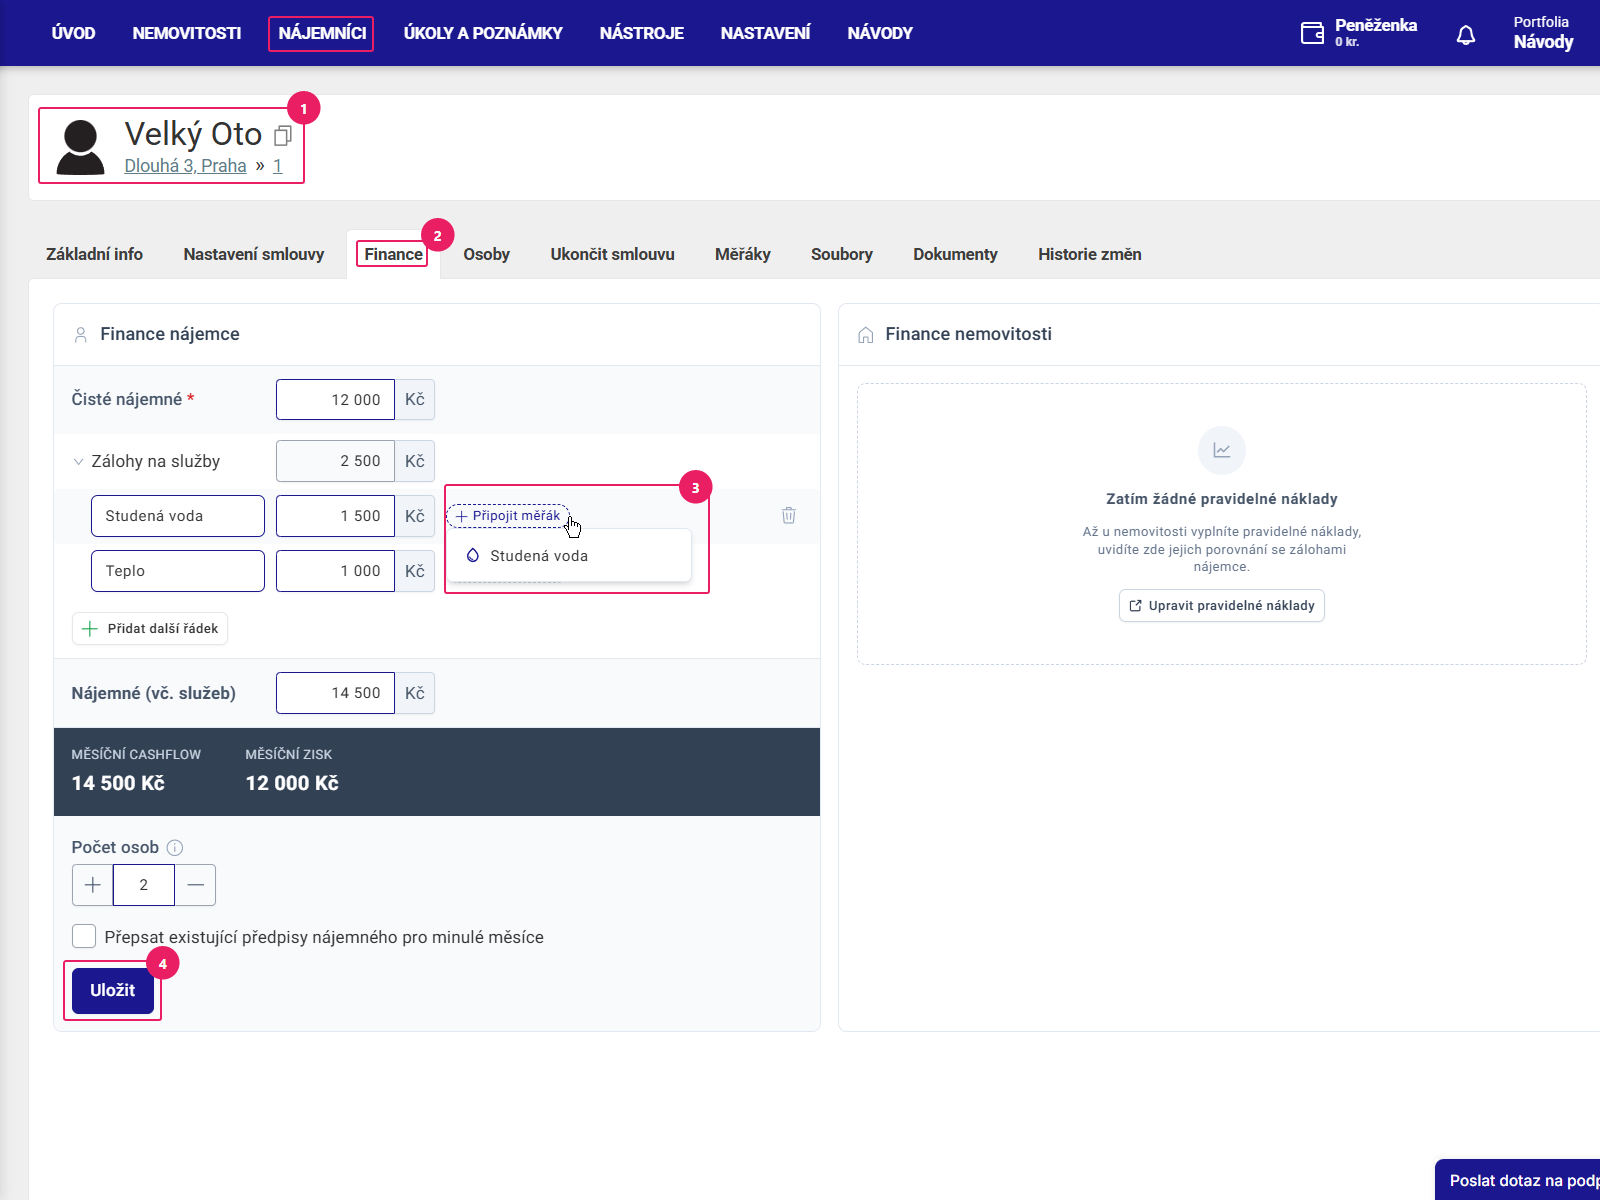Click Nájemné (vč. služeb) 14 500 field
This screenshot has width=1600, height=1200.
[x=335, y=693]
